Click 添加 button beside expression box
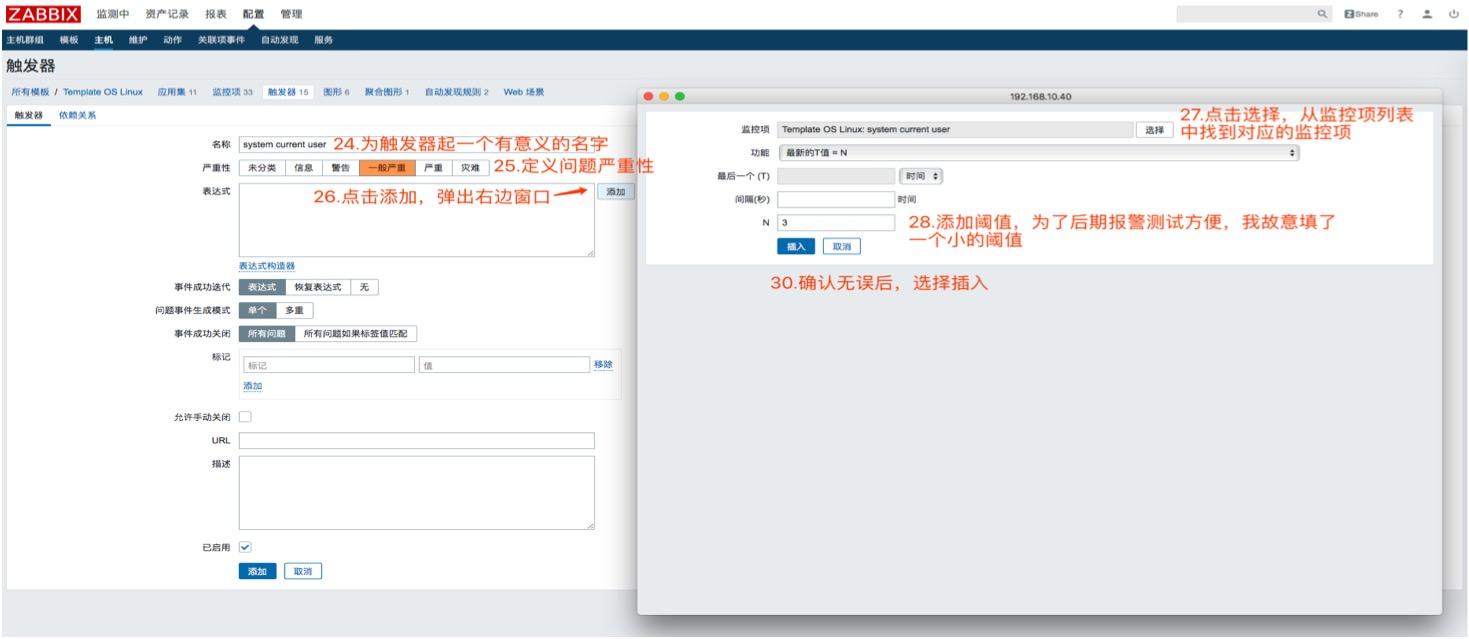This screenshot has height=639, width=1469. (x=616, y=191)
